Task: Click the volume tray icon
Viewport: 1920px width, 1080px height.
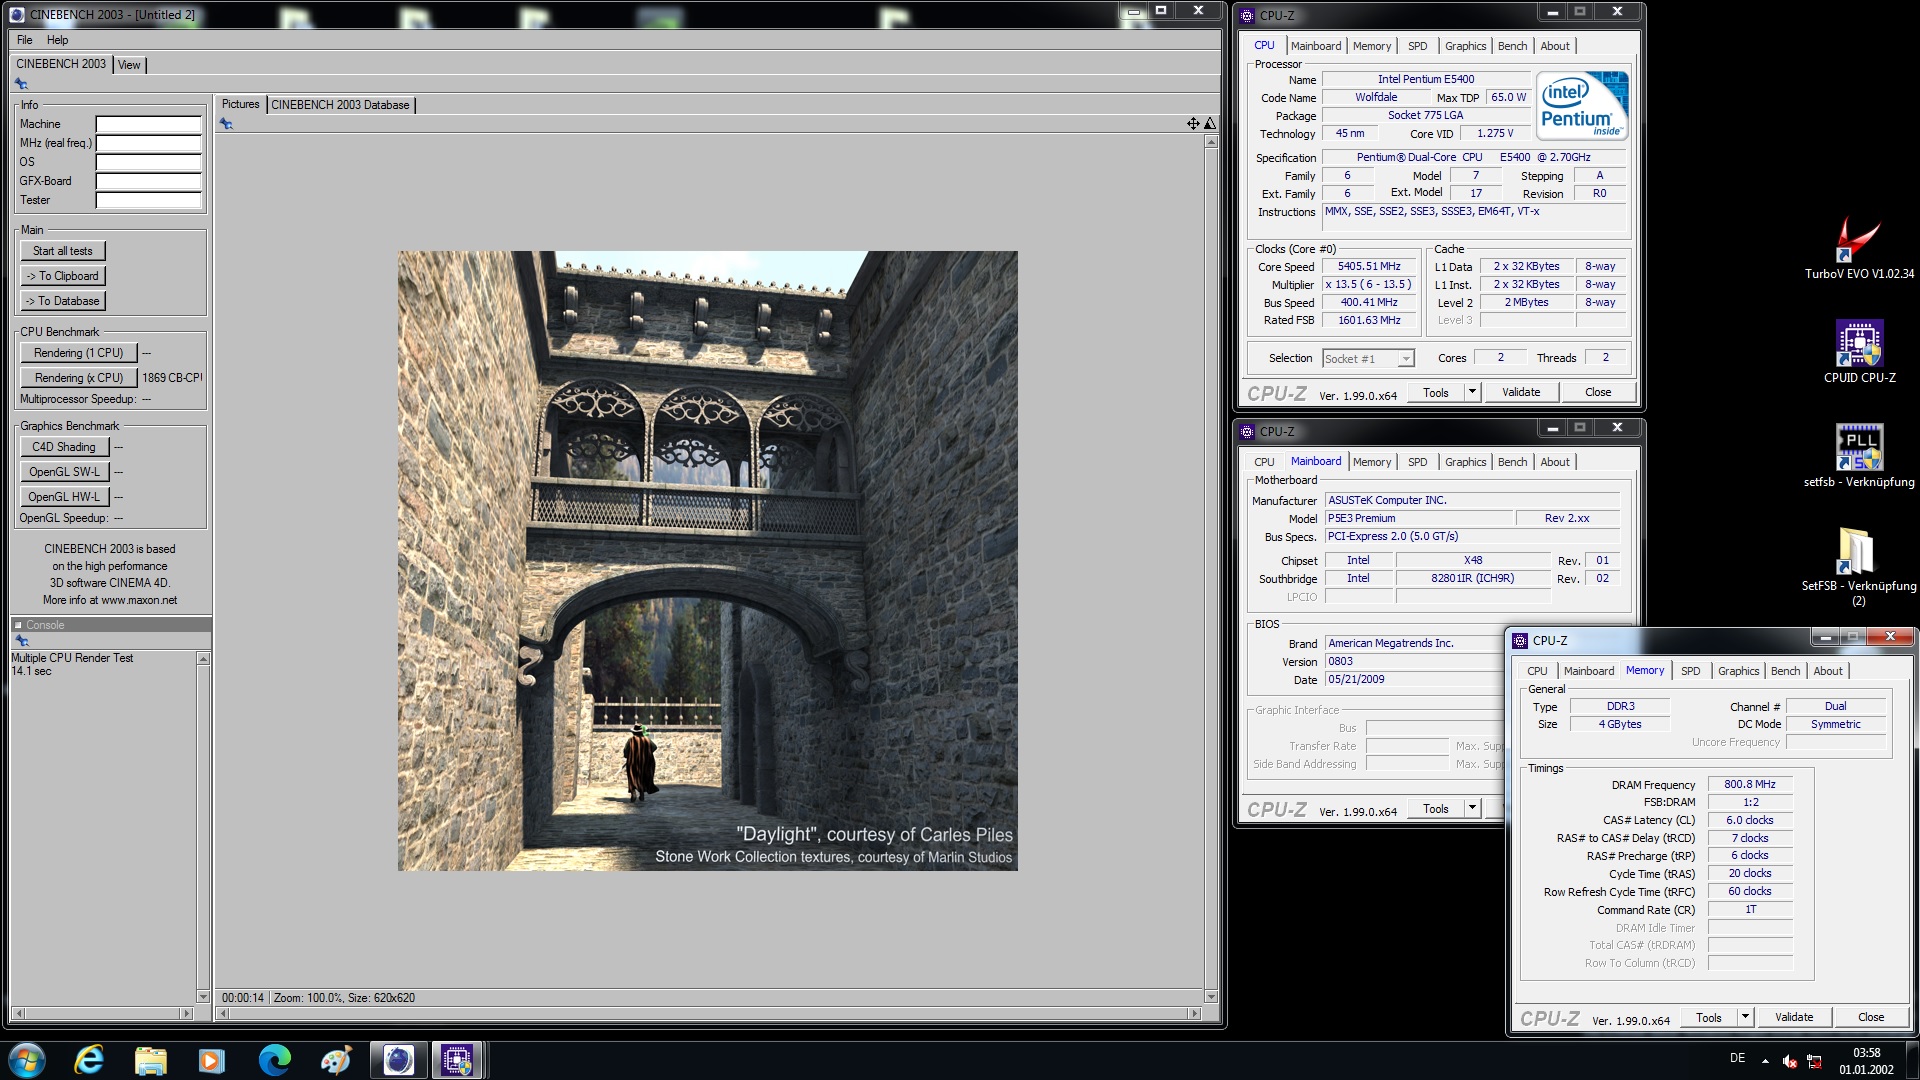Action: (x=1790, y=1060)
